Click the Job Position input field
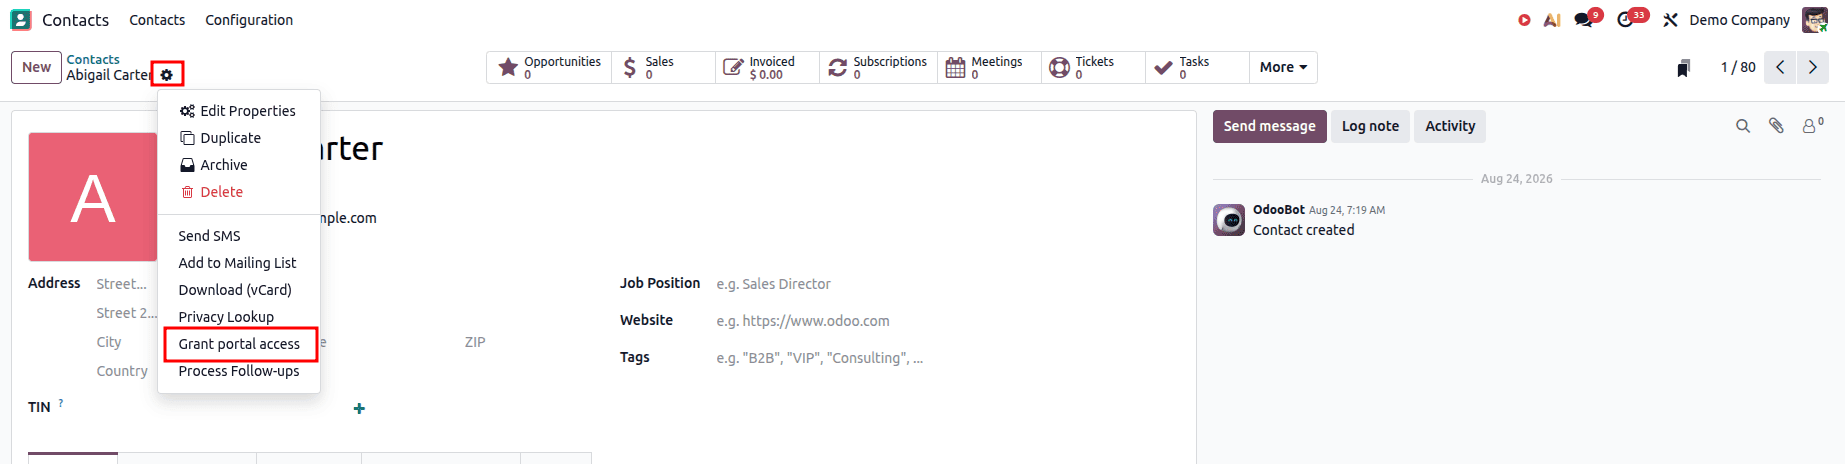1845x464 pixels. point(946,284)
